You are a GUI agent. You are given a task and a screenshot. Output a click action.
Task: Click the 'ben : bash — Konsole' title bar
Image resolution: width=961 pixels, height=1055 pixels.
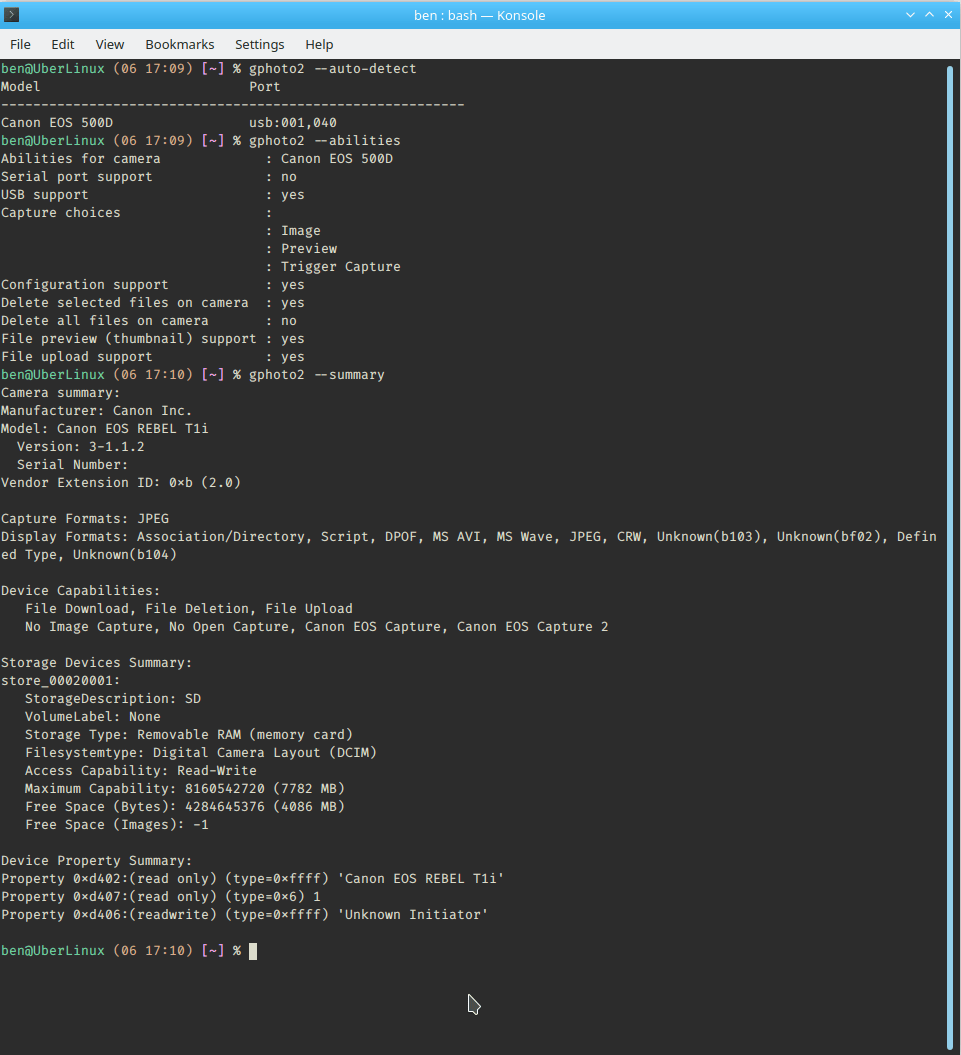coord(479,15)
